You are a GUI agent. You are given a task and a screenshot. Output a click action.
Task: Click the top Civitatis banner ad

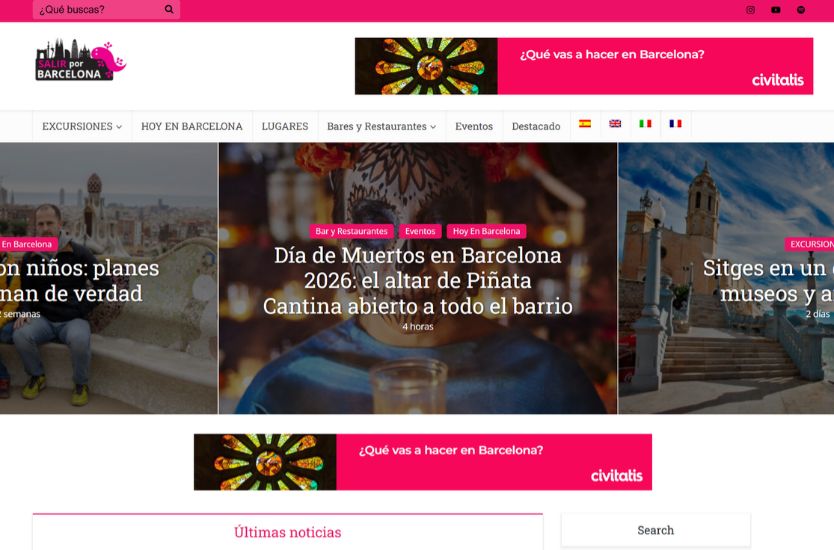tap(583, 66)
